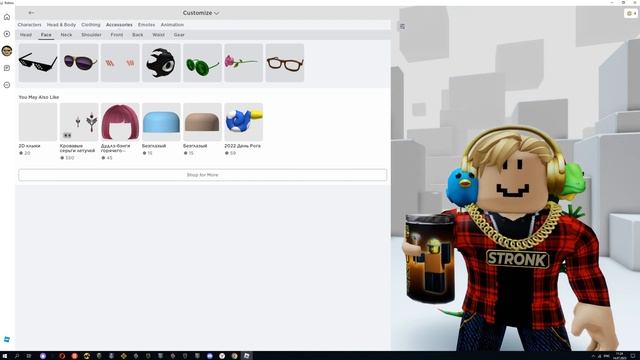Open Task View on the taskbar
The image size is (640, 360).
[x=29, y=356]
